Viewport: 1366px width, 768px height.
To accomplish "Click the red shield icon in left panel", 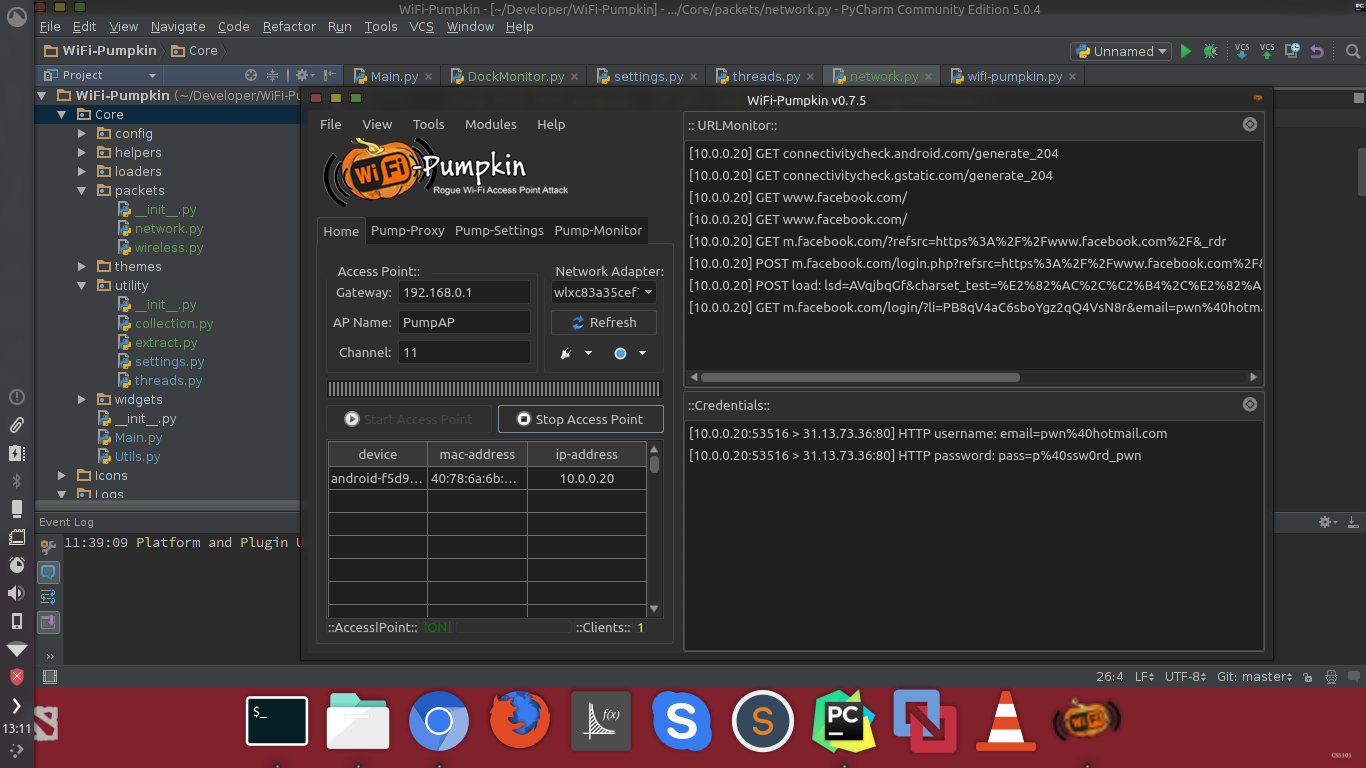I will click(16, 677).
